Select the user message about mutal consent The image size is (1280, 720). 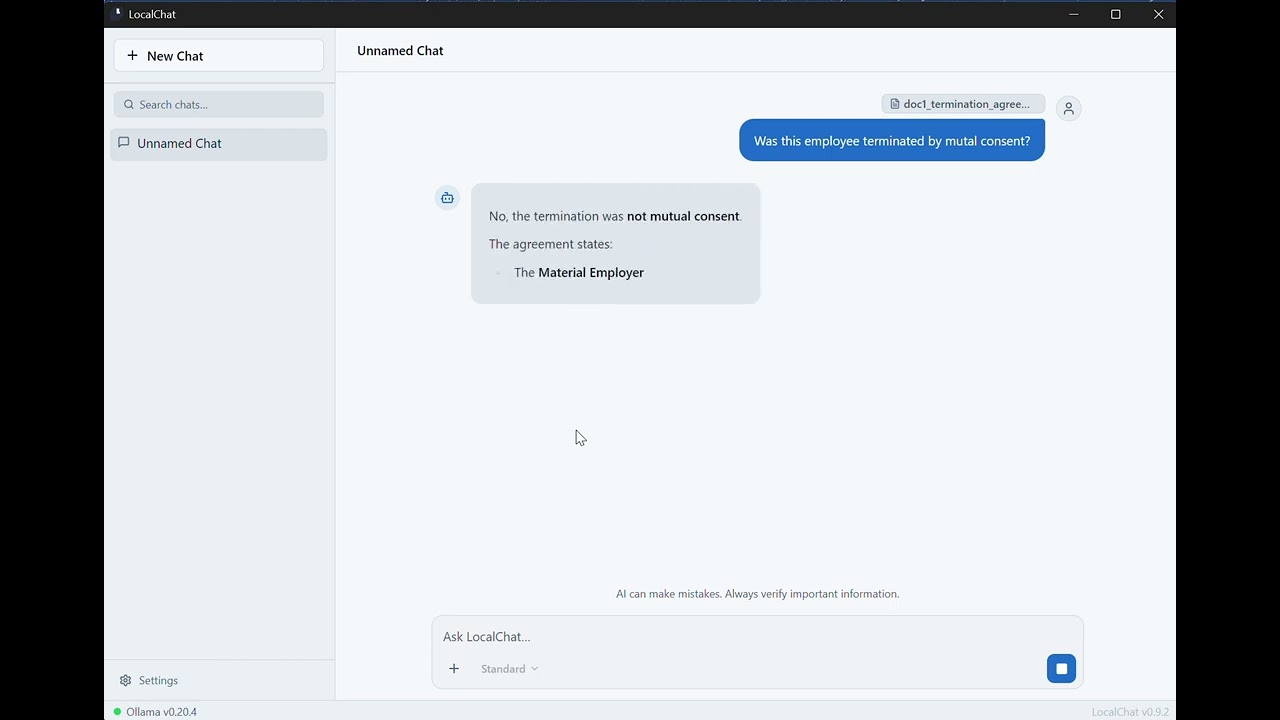pos(892,141)
